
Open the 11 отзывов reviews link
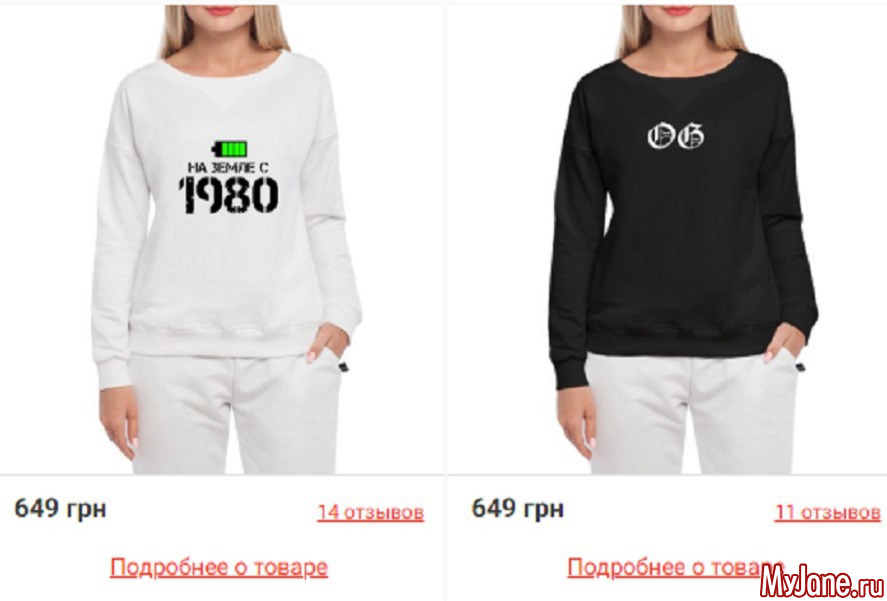pyautogui.click(x=828, y=512)
